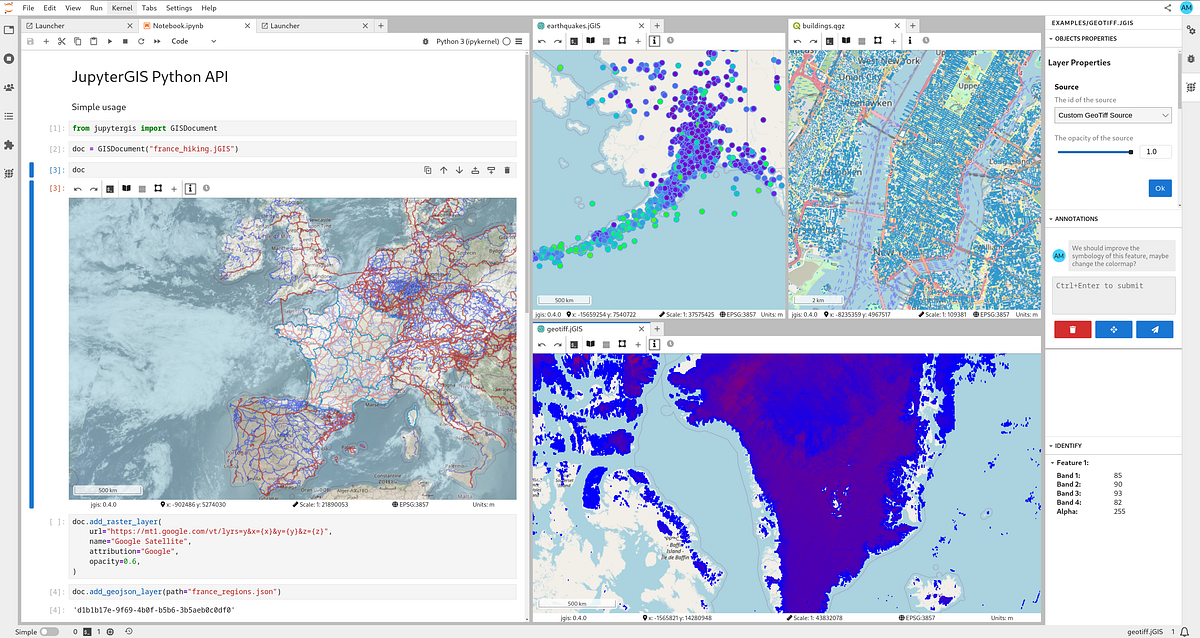1200x638 pixels.
Task: Select the new layer plus icon in geotiff.jGIS toolbar
Action: [x=638, y=343]
